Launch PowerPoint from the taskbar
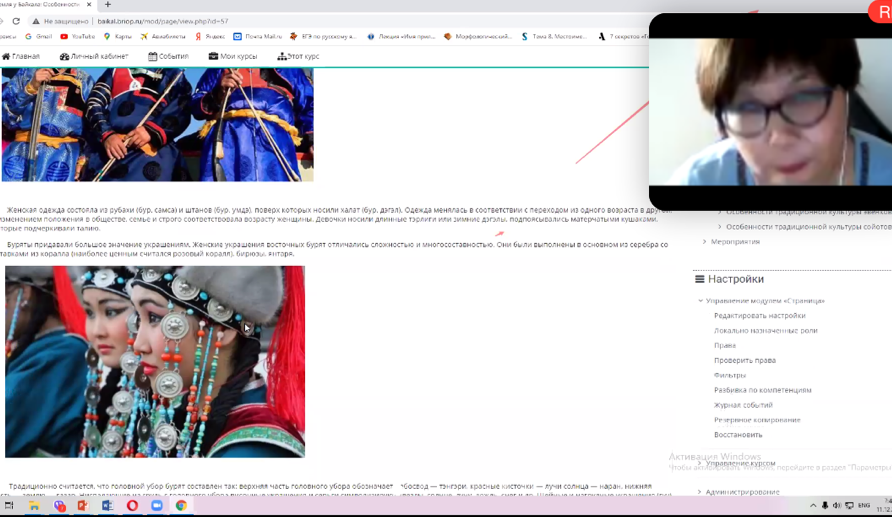The height and width of the screenshot is (517, 892). coord(83,506)
